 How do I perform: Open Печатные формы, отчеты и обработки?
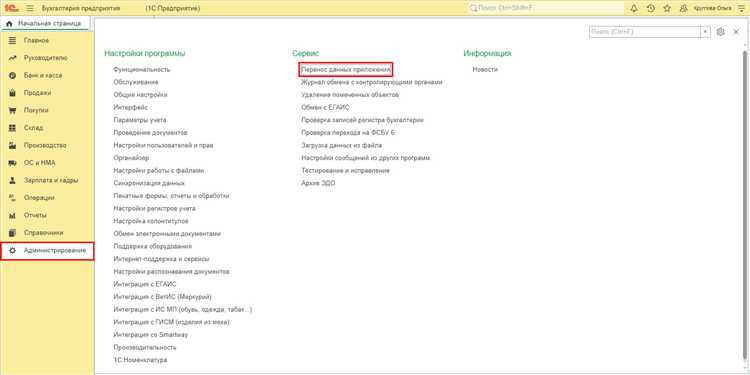[x=171, y=196]
